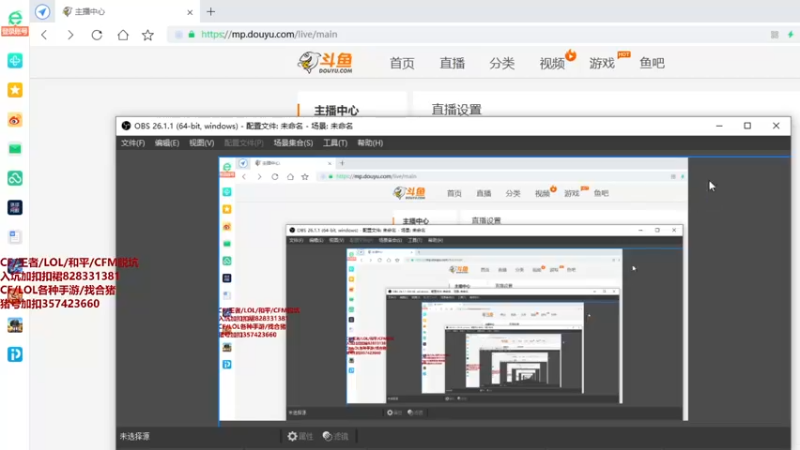Go forward in the browser
Screen dimensions: 800x450
(x=70, y=35)
